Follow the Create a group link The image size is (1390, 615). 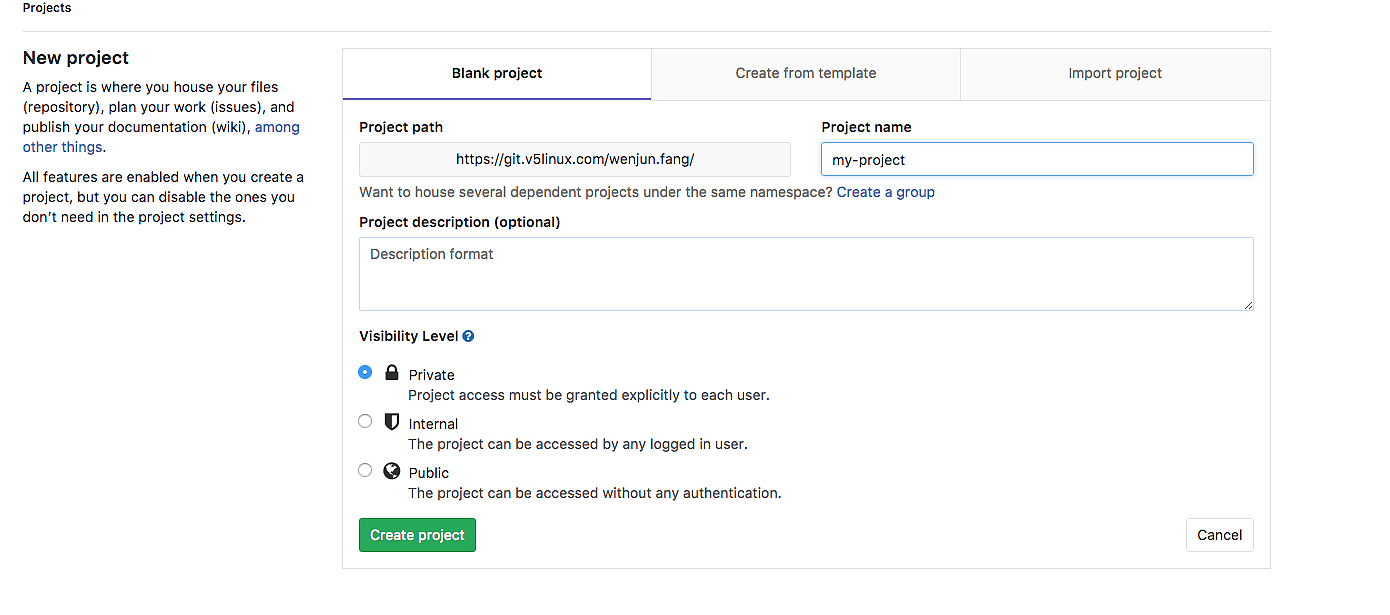[x=885, y=192]
